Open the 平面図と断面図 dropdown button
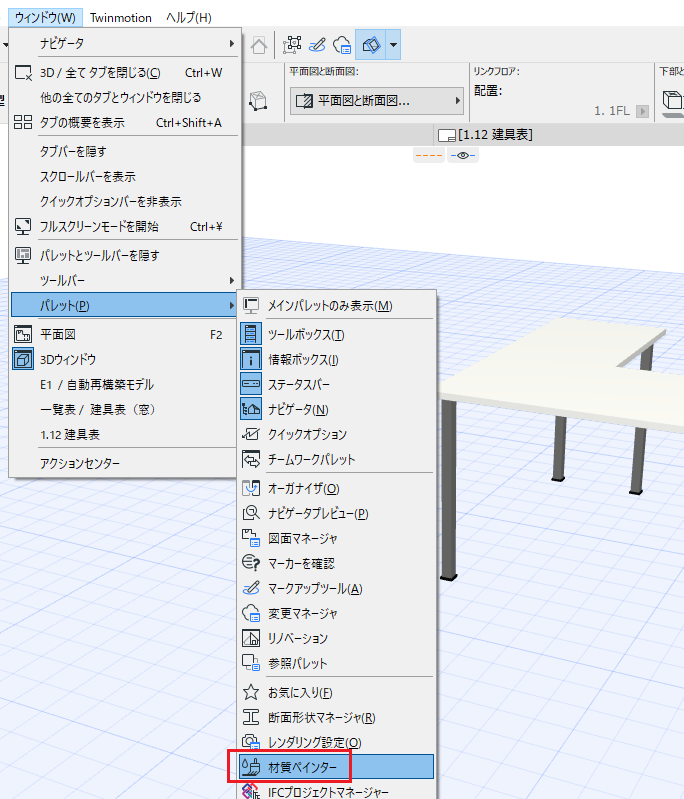Screen dimensions: 684x799 point(377,101)
